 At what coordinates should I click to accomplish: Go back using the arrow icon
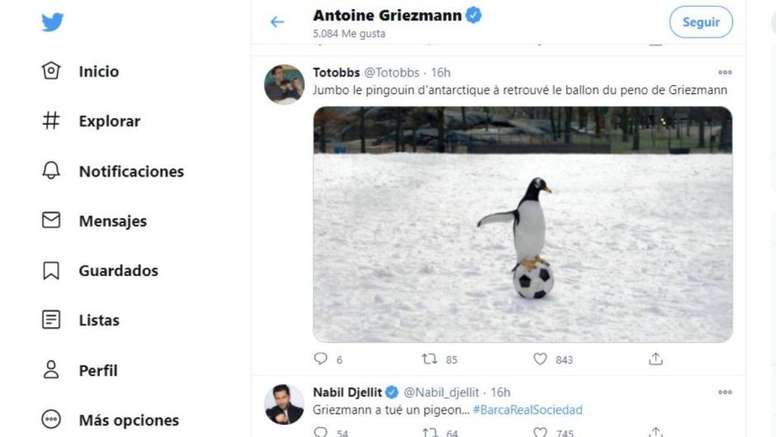point(277,22)
